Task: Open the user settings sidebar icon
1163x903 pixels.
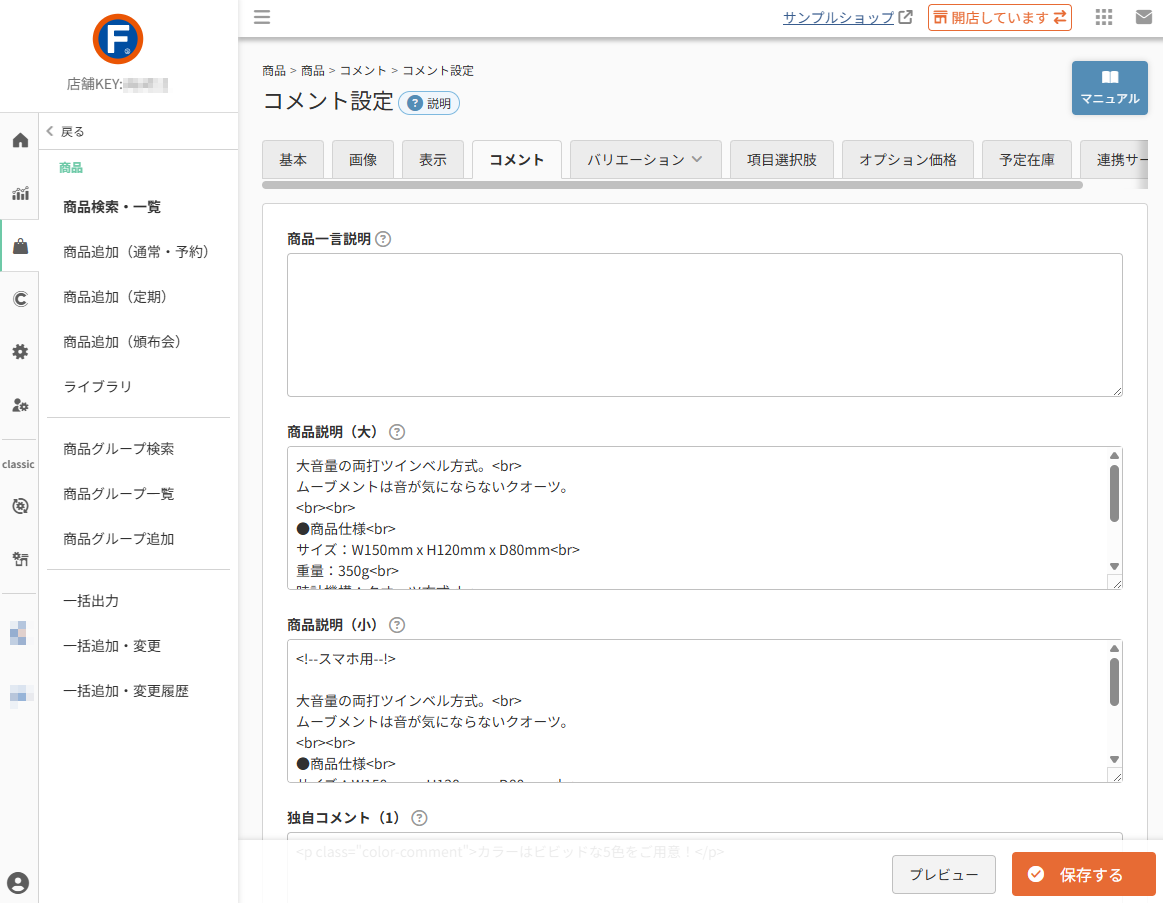Action: [20, 405]
